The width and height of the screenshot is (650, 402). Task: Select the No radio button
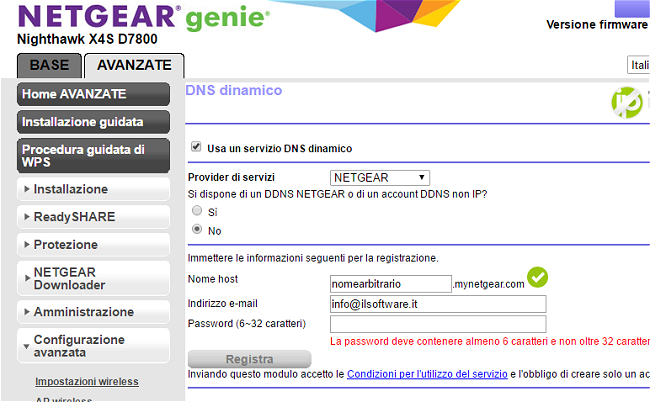(x=197, y=229)
